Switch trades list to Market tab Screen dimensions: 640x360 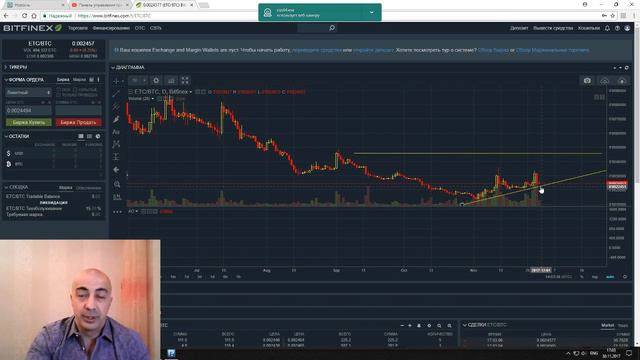pos(607,325)
